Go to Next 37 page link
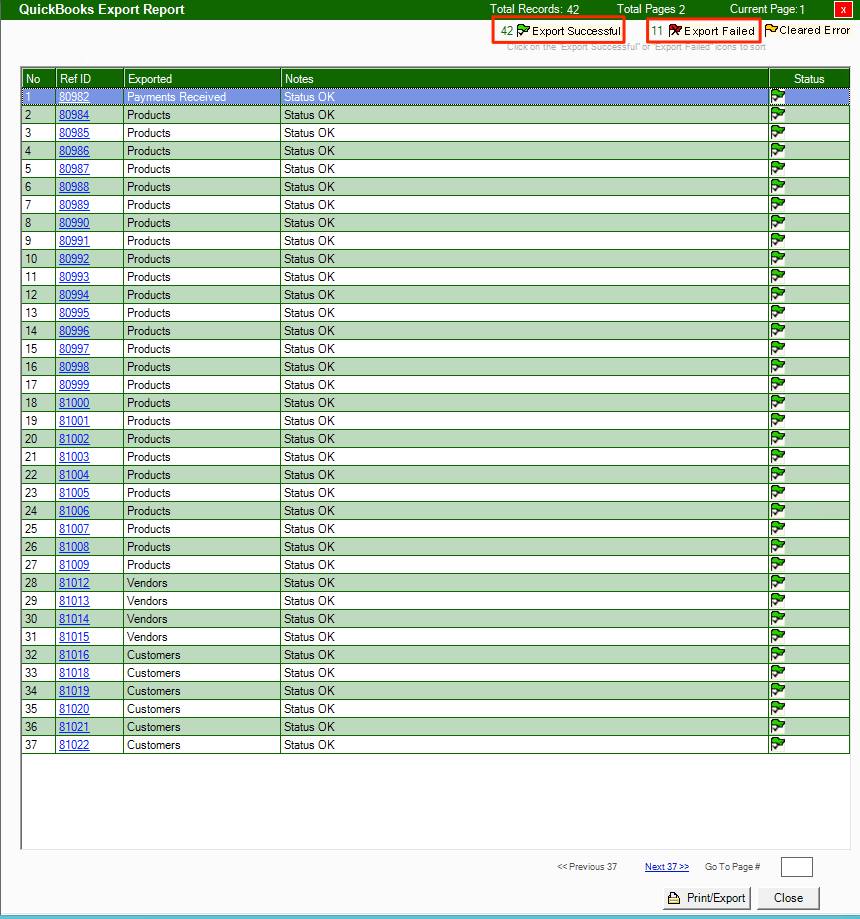This screenshot has width=860, height=919. coord(666,867)
